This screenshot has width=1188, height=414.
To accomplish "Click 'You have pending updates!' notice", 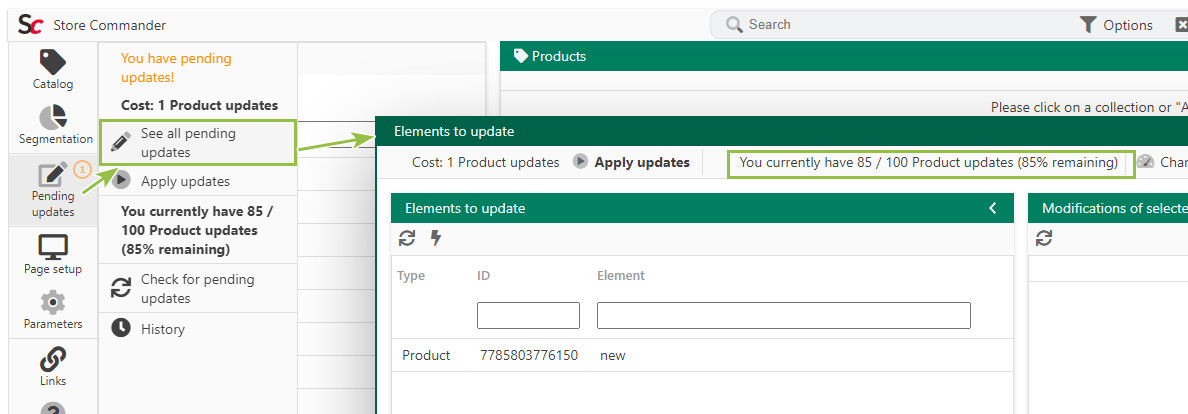I will point(176,67).
